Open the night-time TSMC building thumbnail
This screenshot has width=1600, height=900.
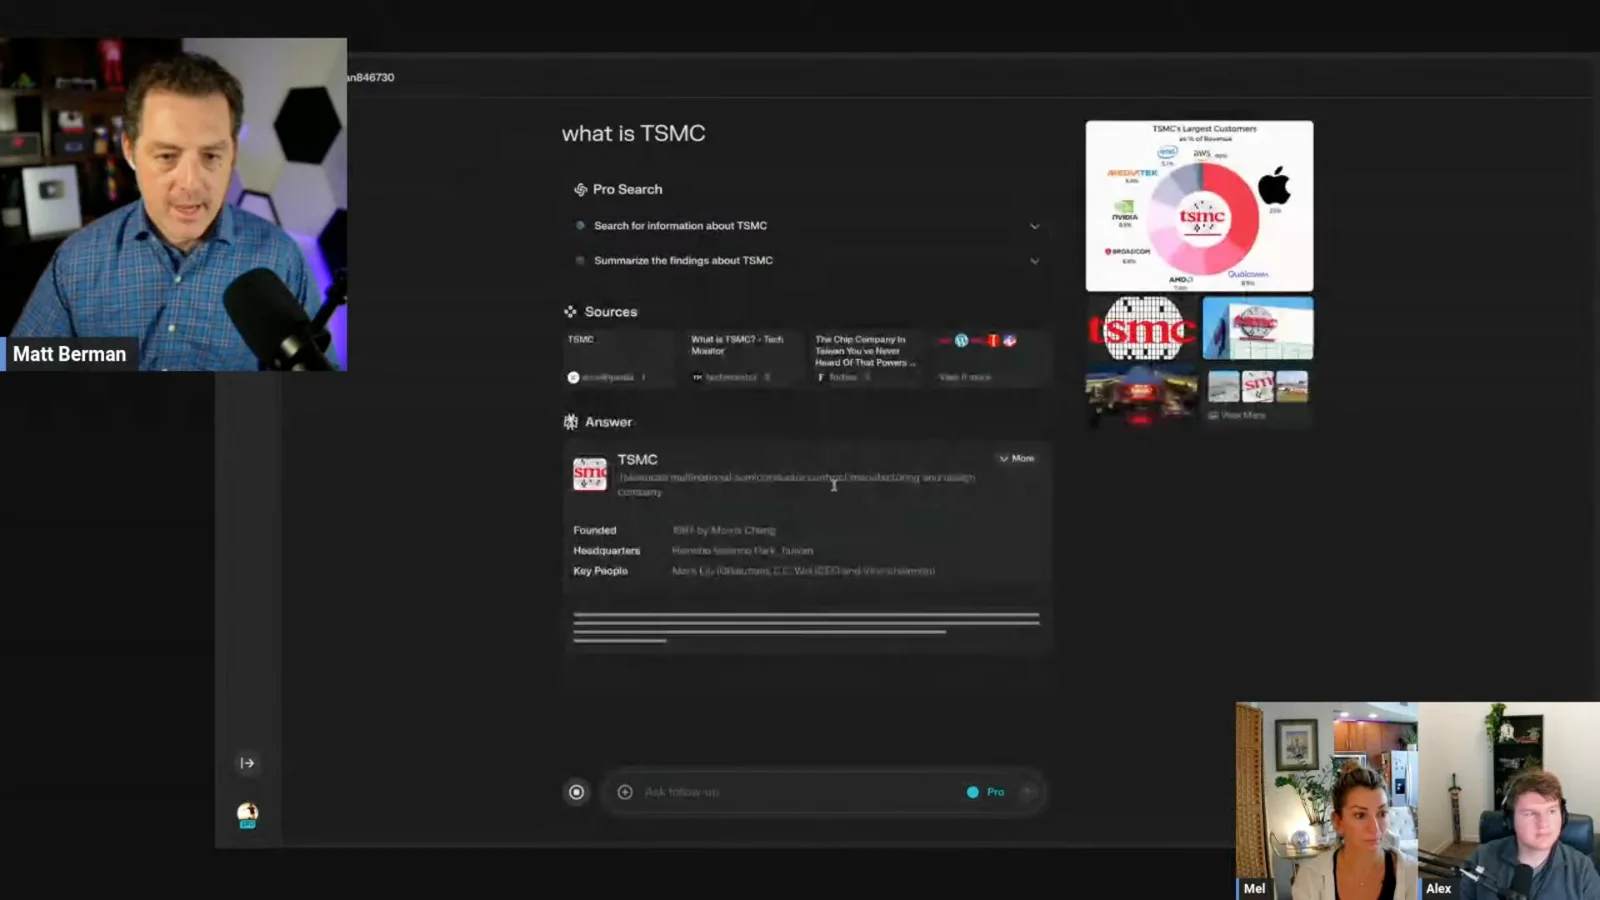click(1142, 395)
